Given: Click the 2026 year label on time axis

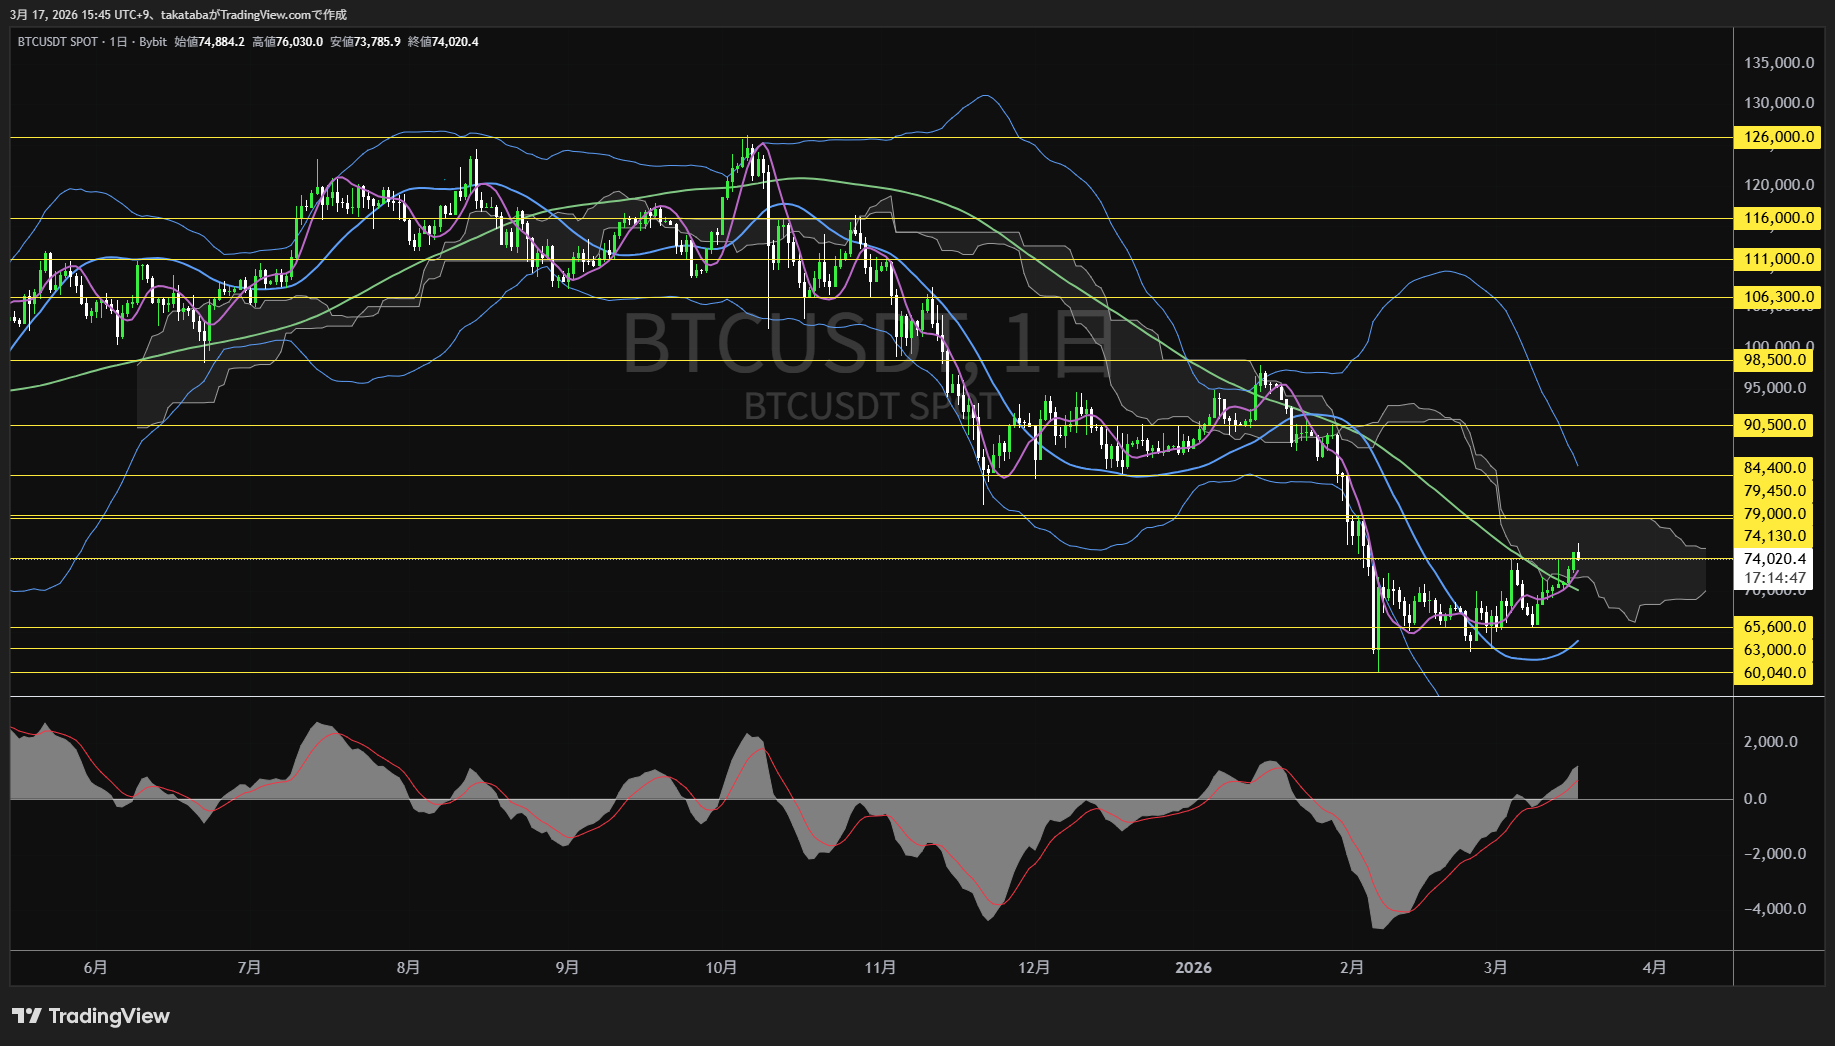Looking at the screenshot, I should [1193, 967].
